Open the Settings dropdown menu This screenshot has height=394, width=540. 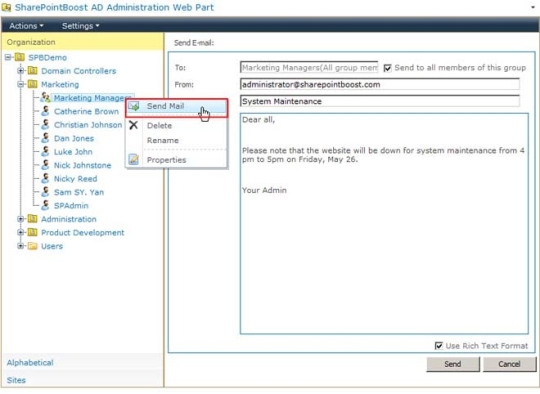(x=81, y=26)
